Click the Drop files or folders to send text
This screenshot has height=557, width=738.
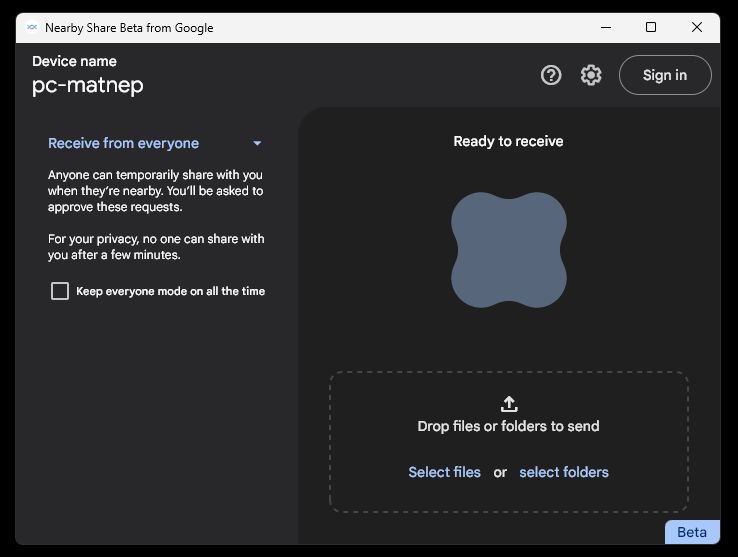[508, 426]
